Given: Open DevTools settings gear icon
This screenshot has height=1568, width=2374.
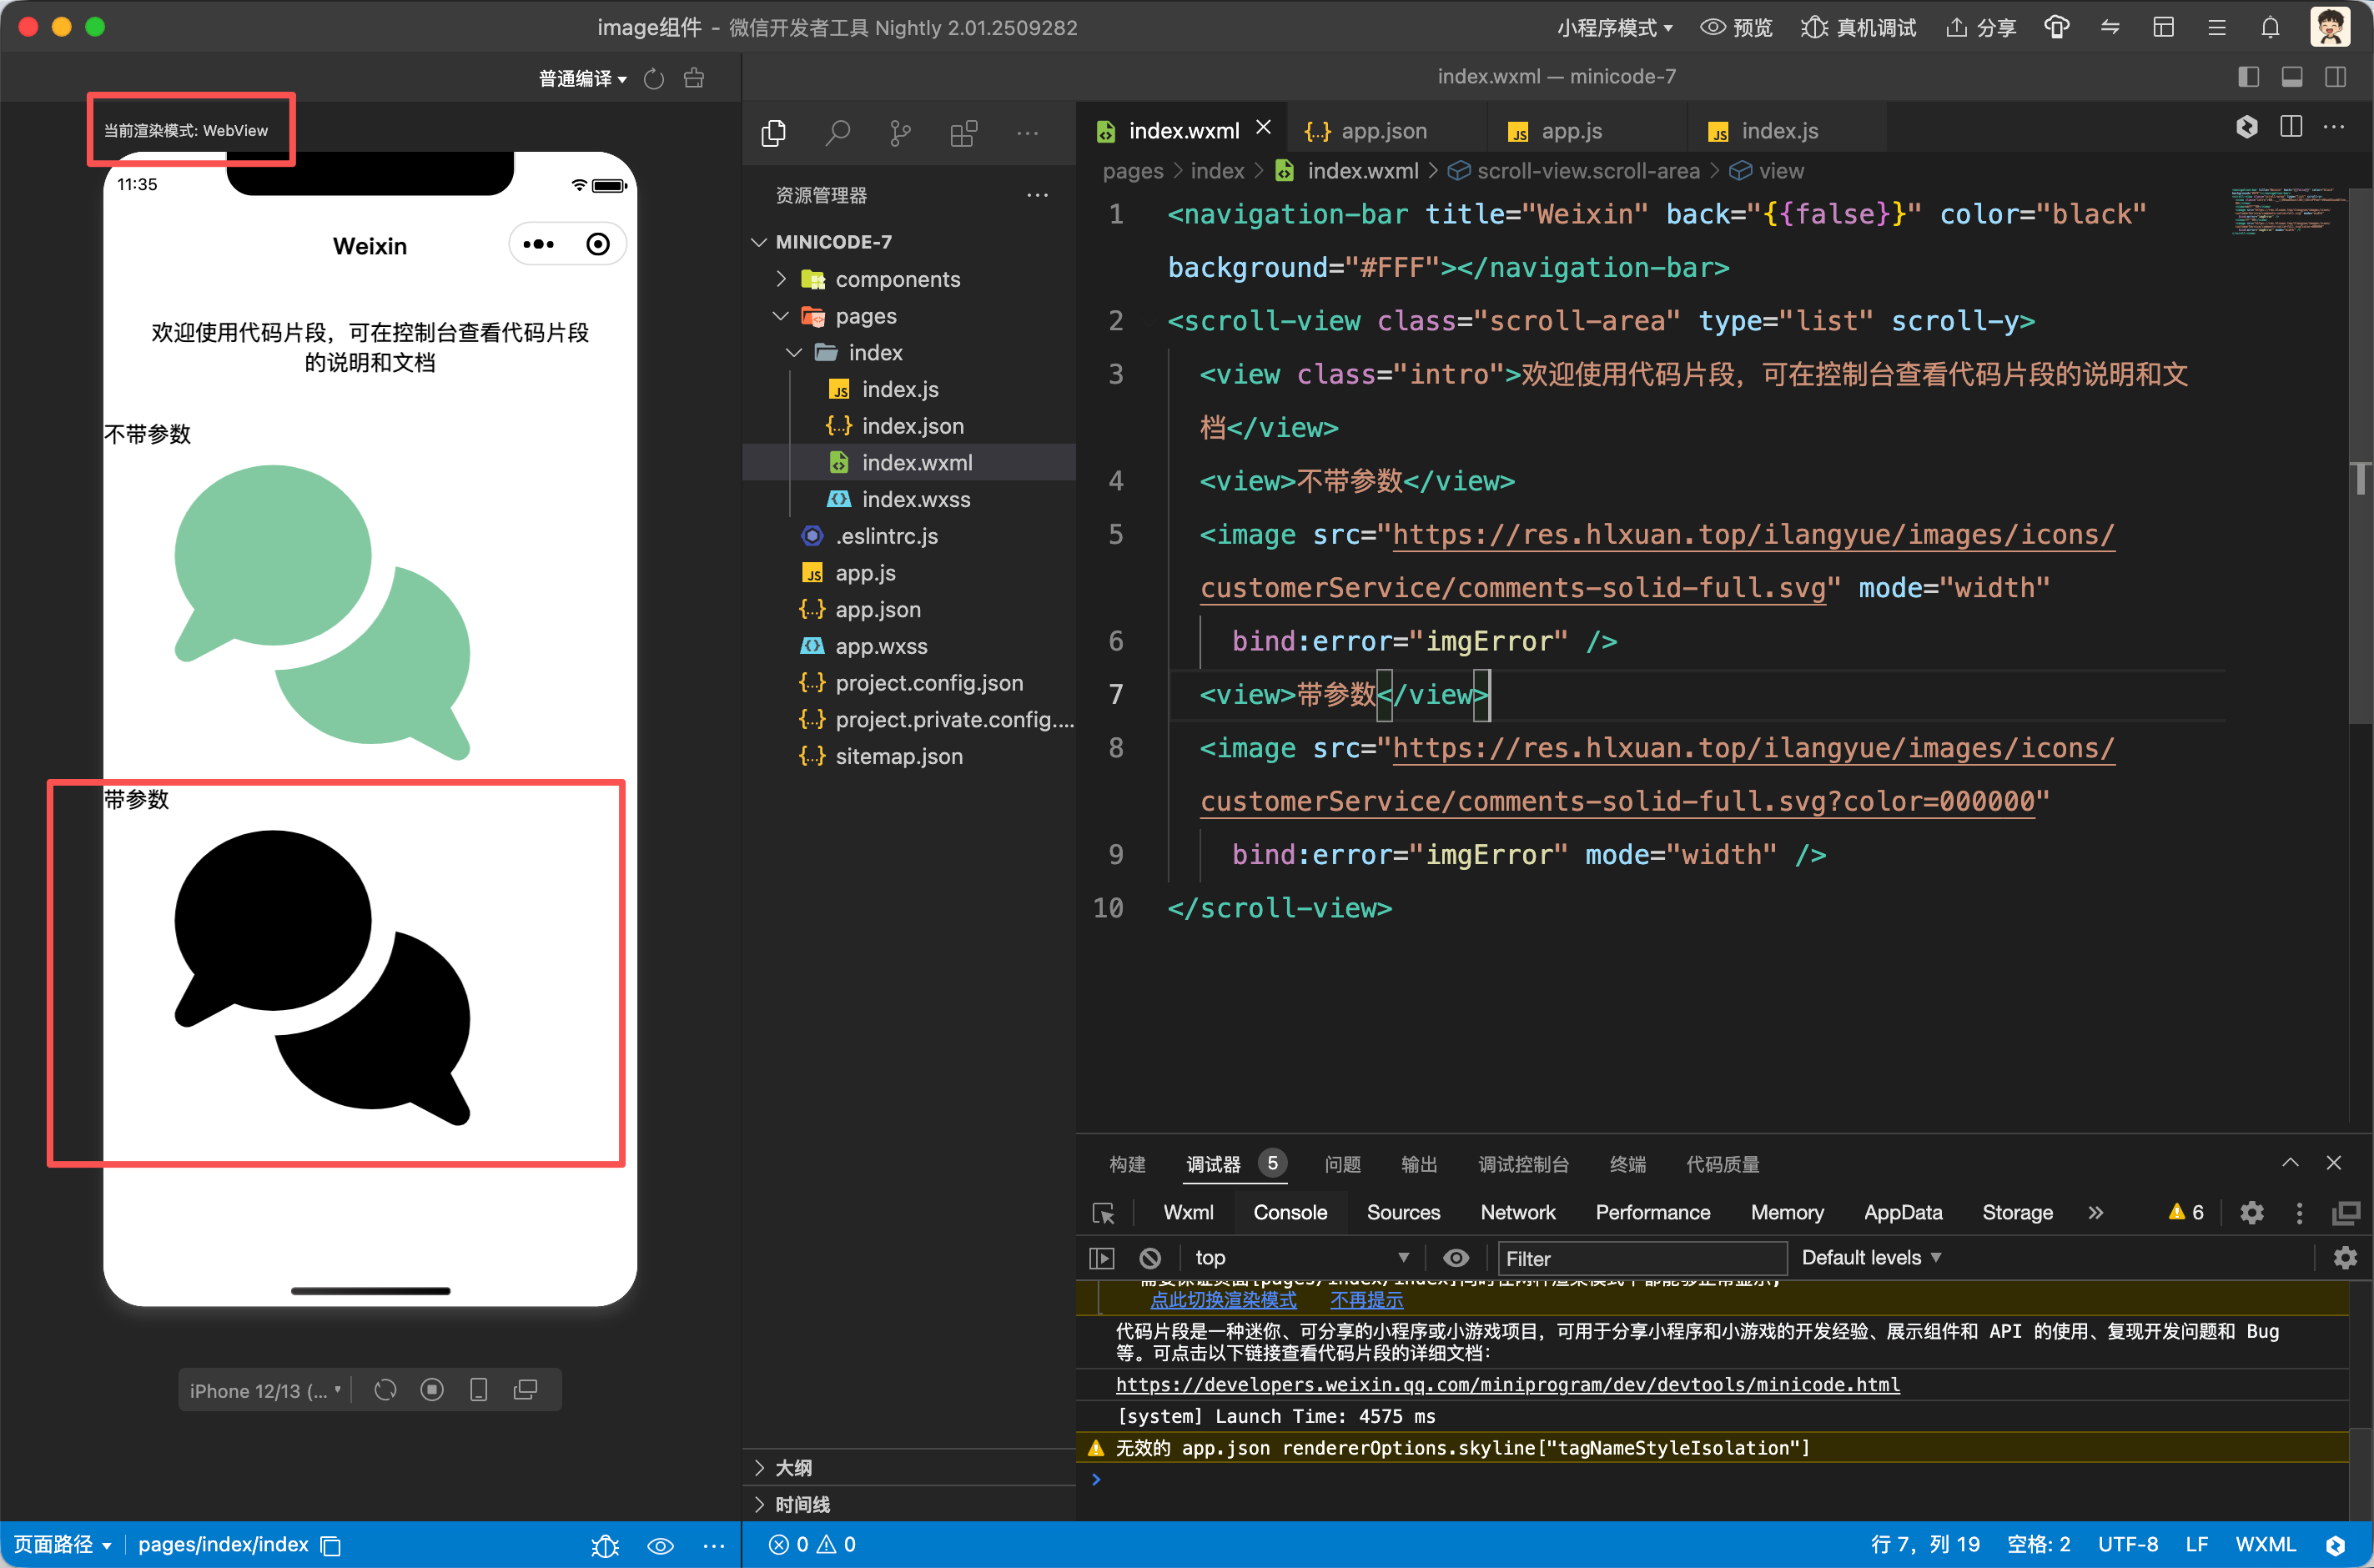Looking at the screenshot, I should 2251,1213.
